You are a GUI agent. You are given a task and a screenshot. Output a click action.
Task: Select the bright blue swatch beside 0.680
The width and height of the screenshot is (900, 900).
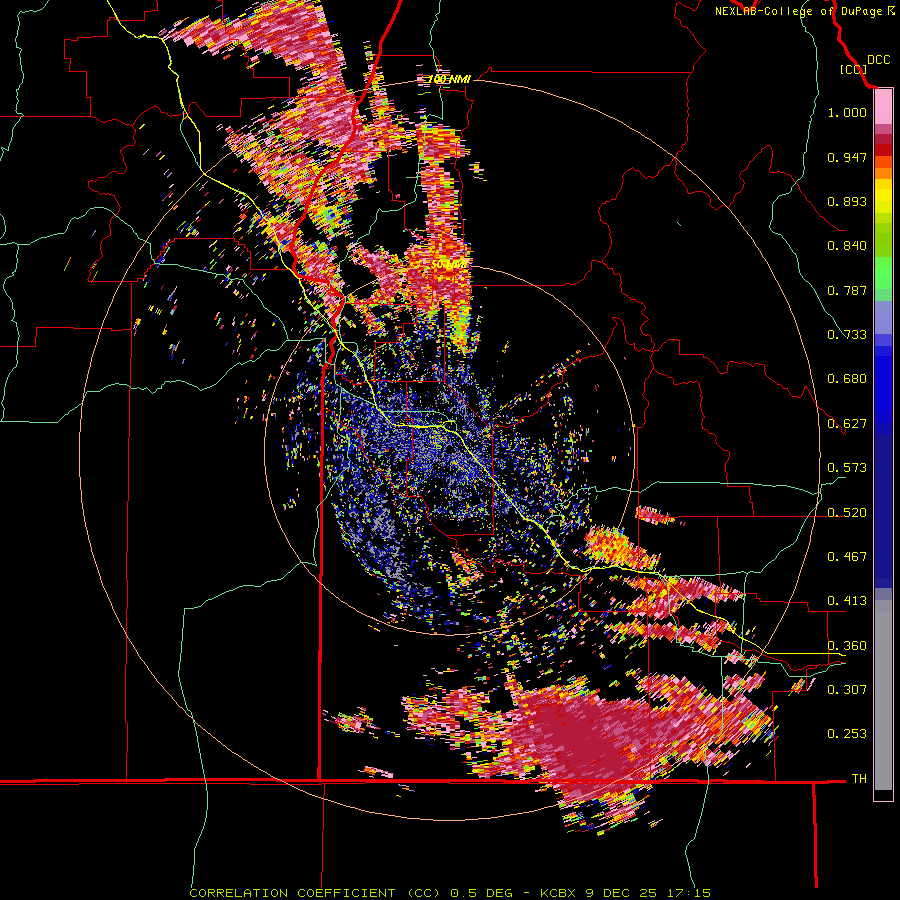coord(883,382)
